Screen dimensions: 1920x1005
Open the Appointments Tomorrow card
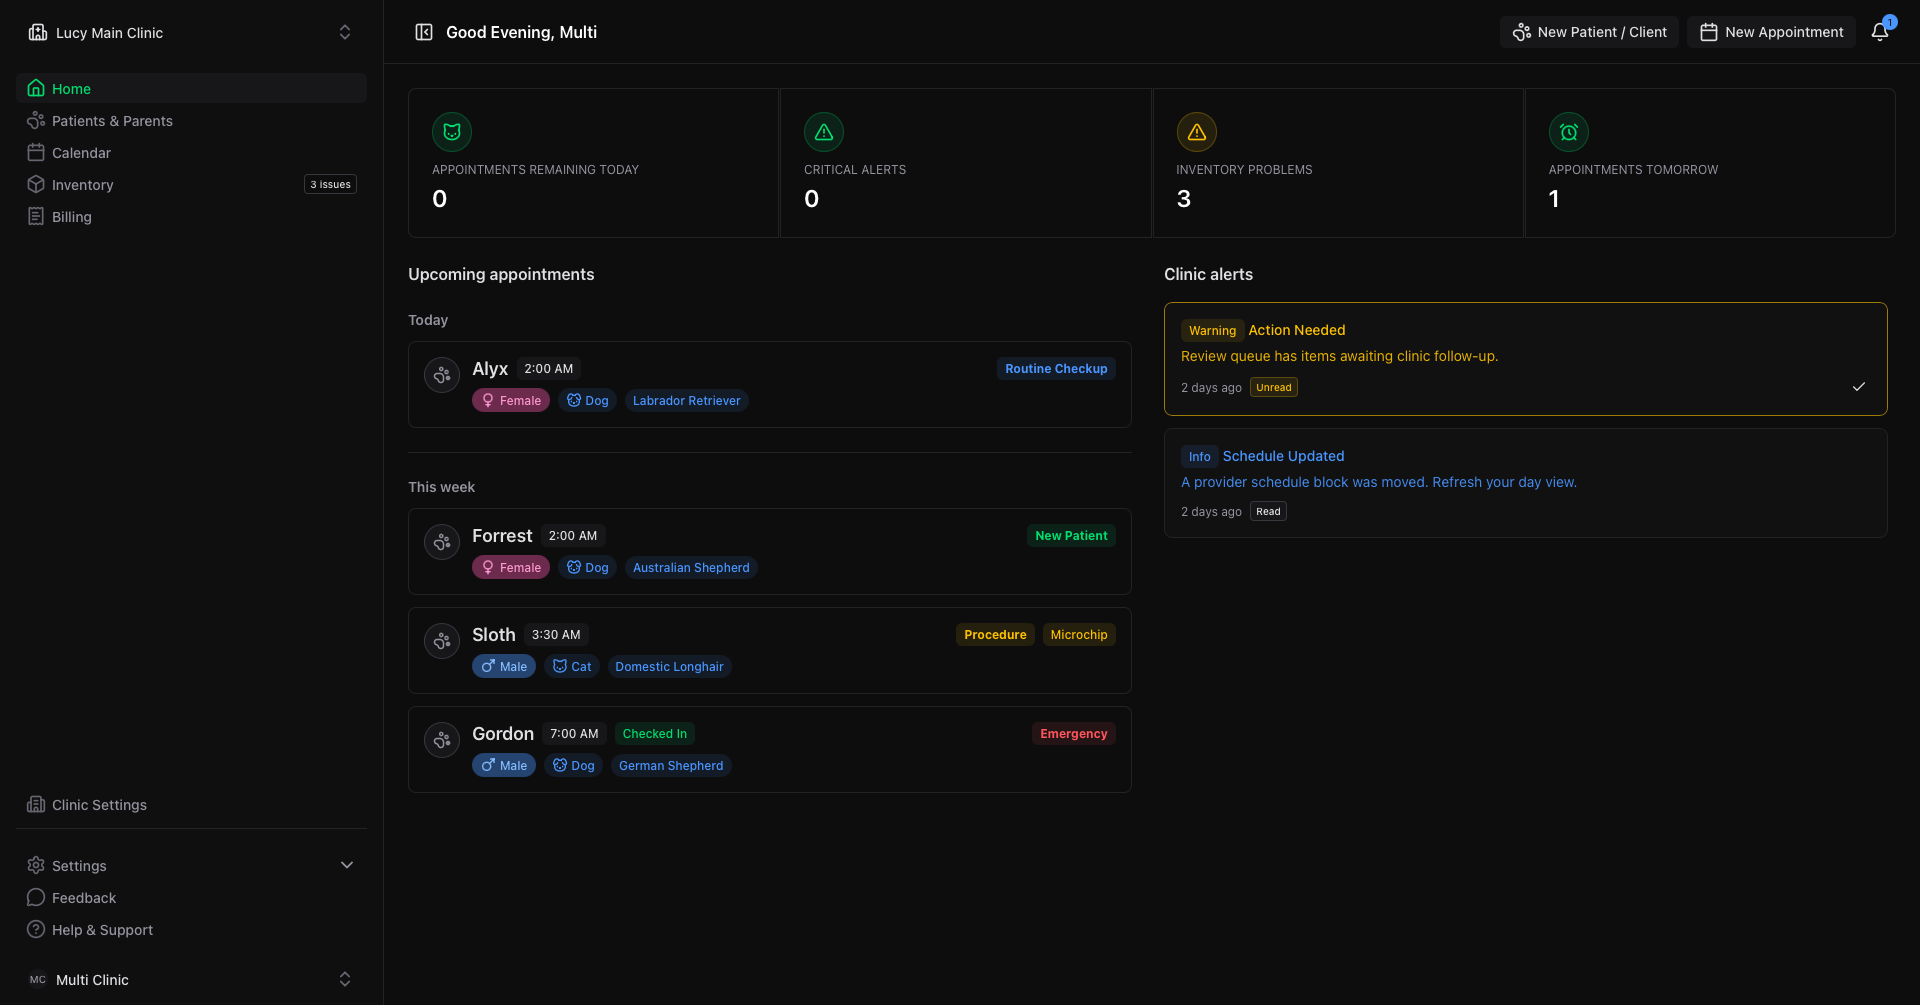pos(1710,163)
